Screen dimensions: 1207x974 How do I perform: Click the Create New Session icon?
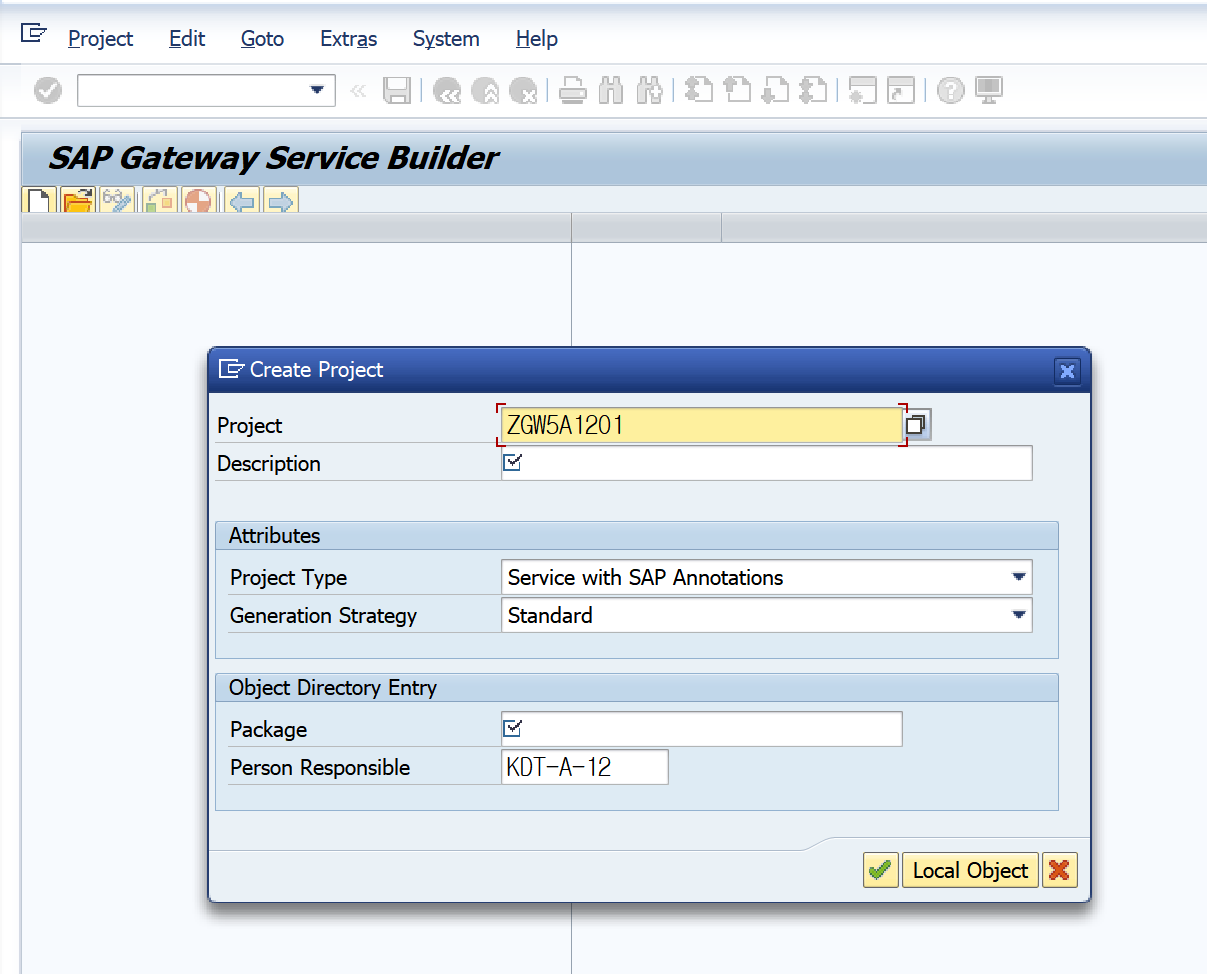[x=862, y=91]
